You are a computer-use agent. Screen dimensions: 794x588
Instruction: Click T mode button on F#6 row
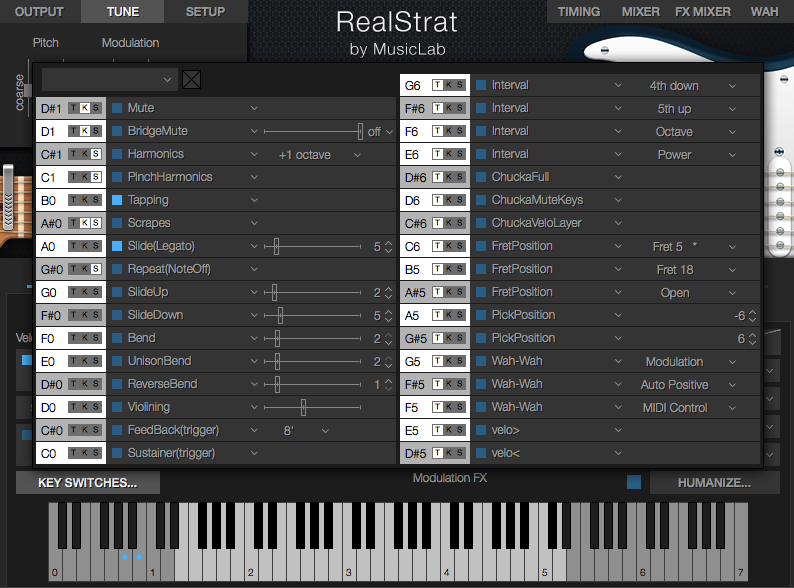point(437,108)
